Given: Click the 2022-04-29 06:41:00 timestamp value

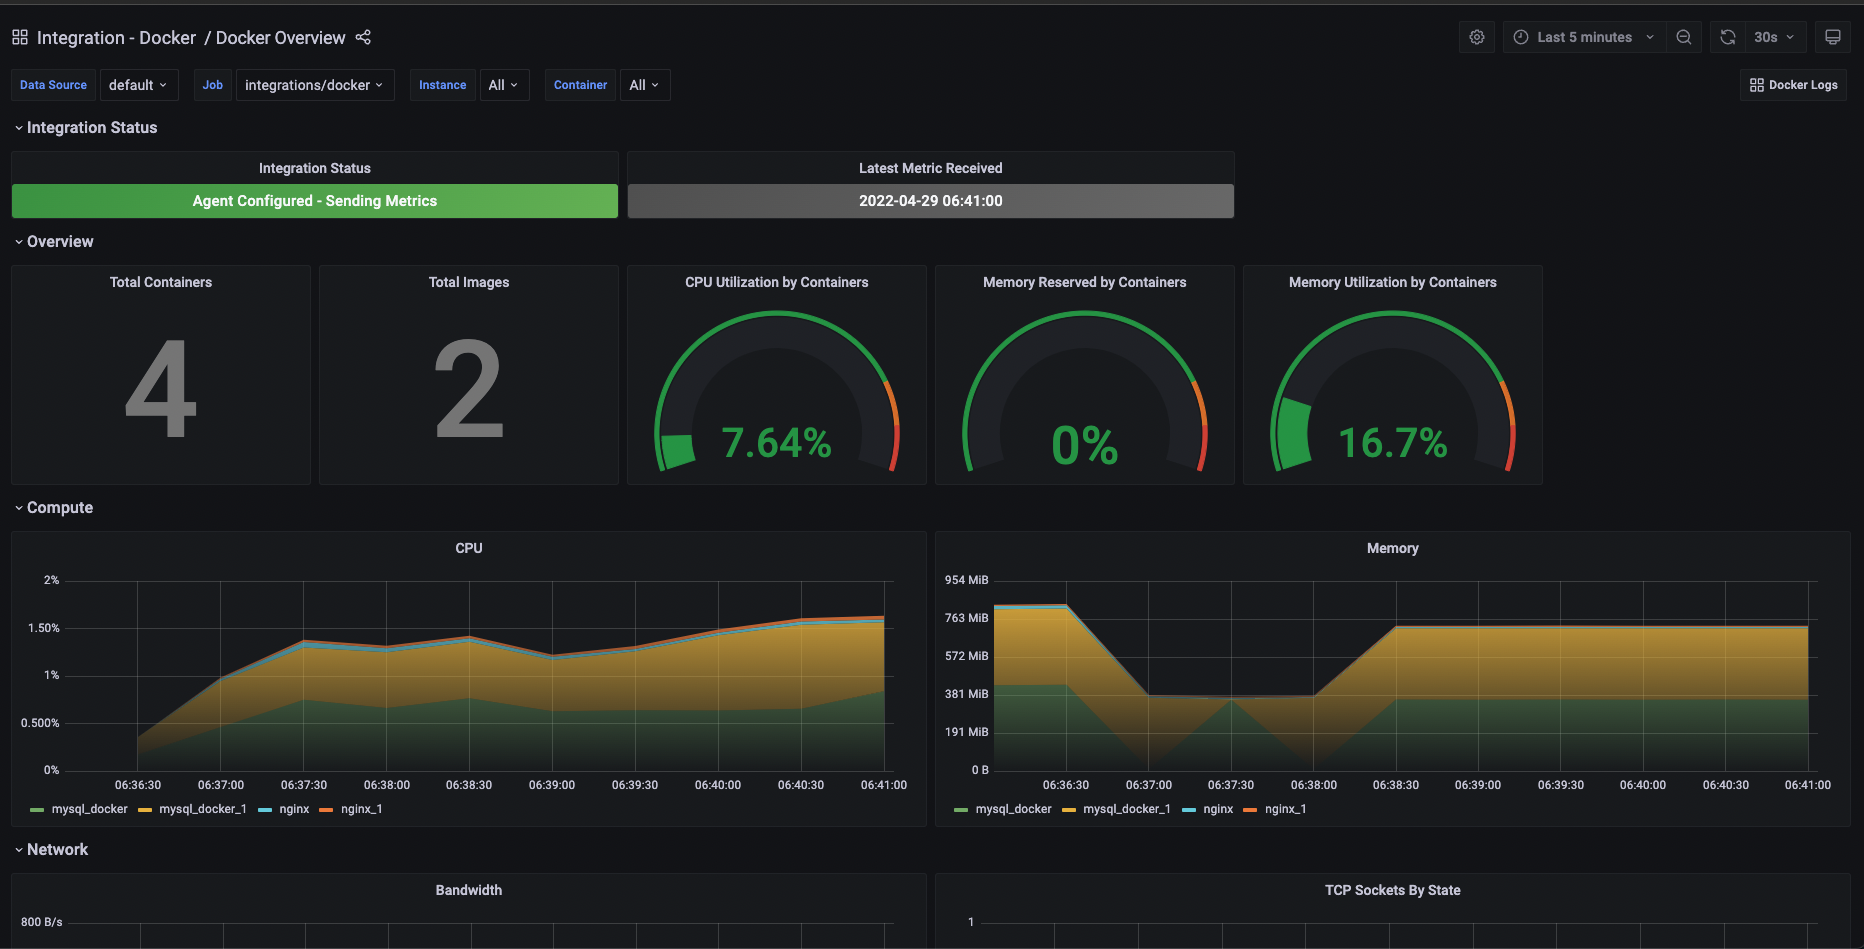Looking at the screenshot, I should point(931,201).
